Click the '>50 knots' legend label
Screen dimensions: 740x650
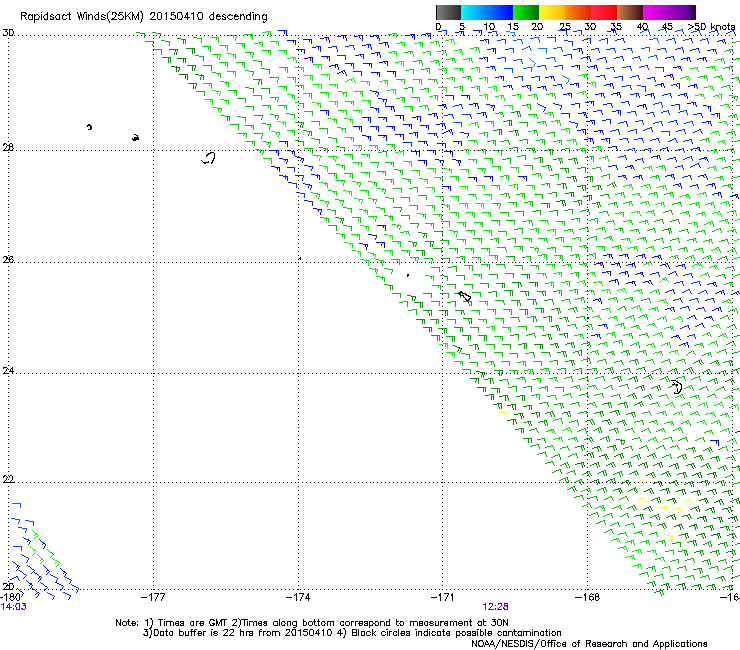pos(711,26)
